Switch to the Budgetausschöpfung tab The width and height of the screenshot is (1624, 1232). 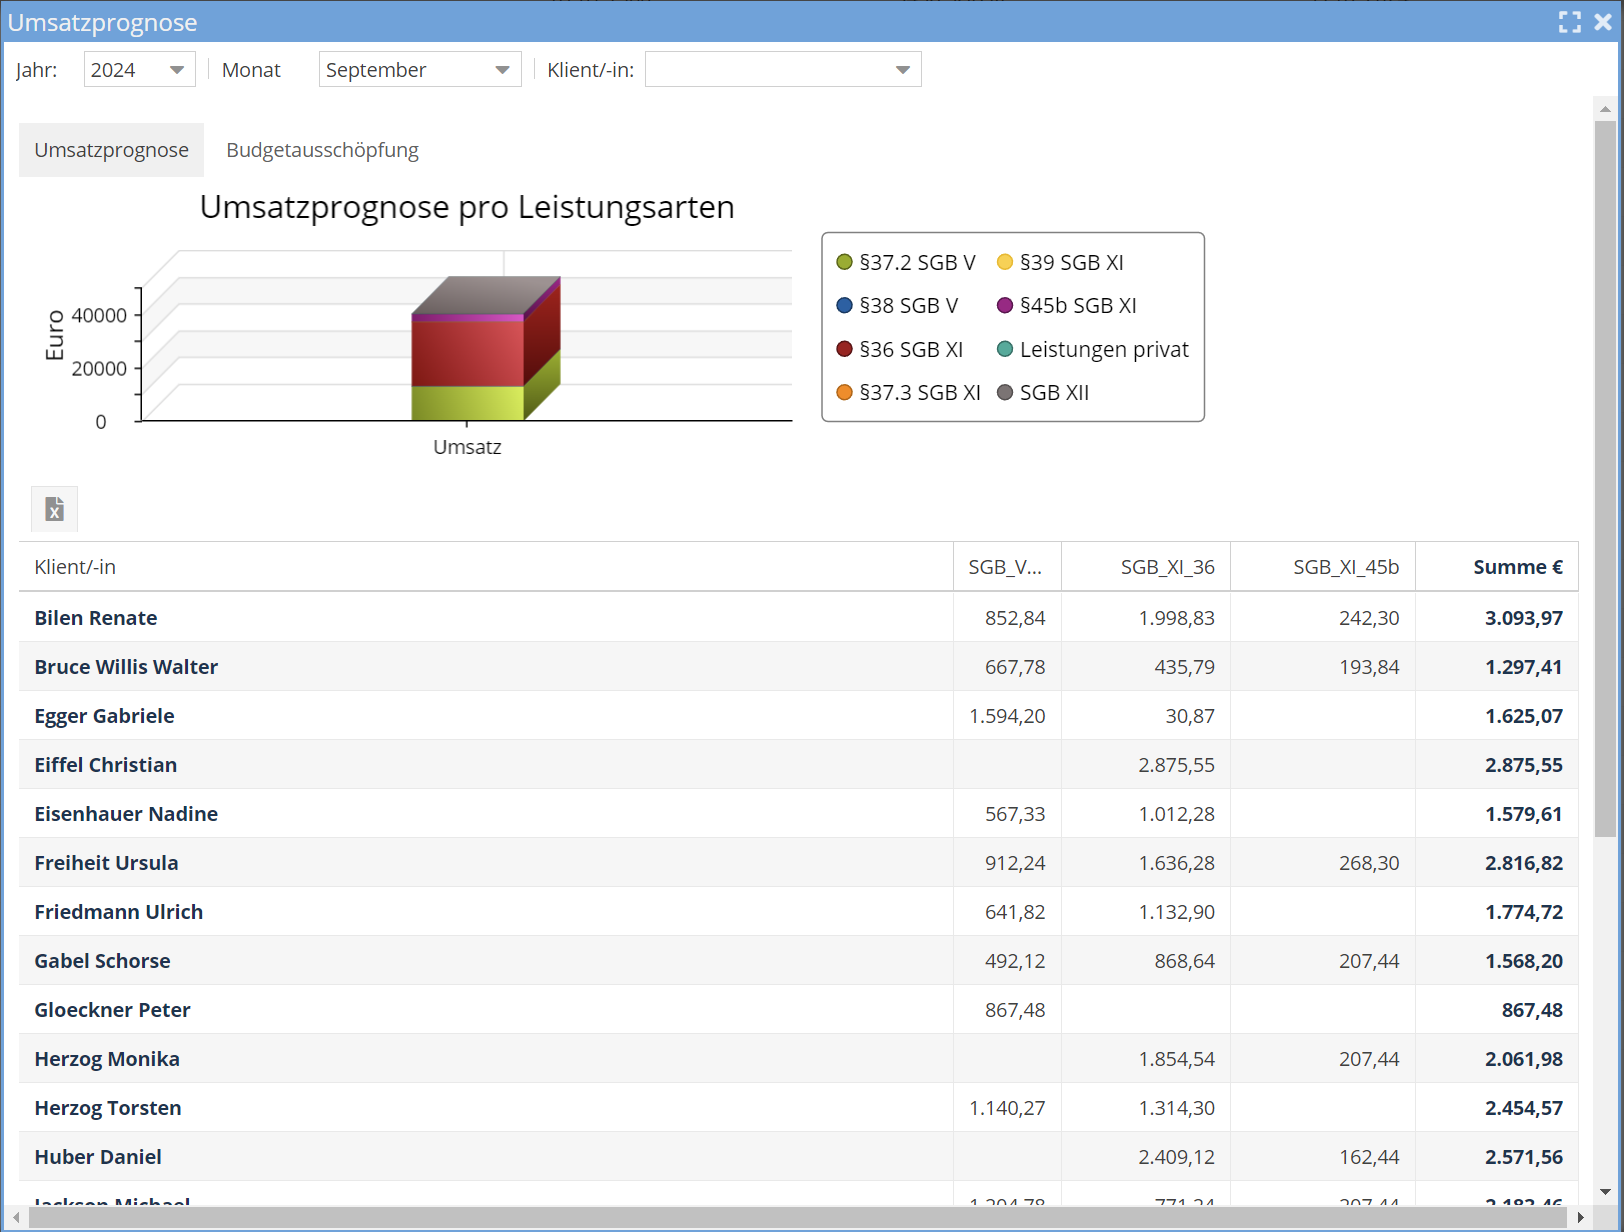pyautogui.click(x=322, y=150)
